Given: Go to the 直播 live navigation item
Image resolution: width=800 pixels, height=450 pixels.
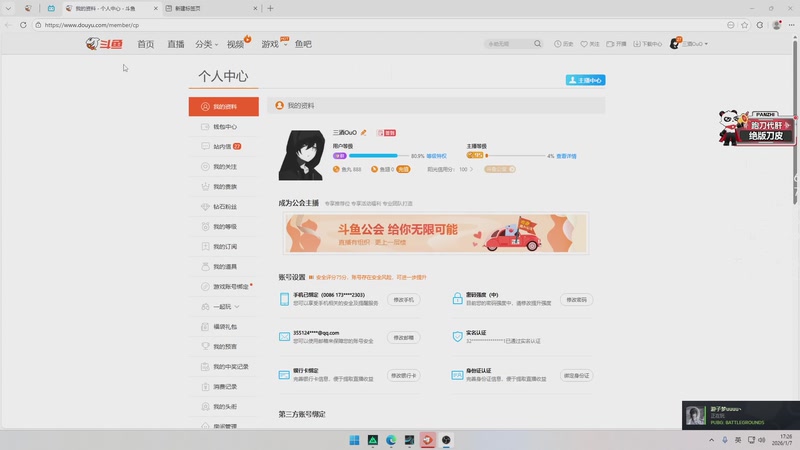Looking at the screenshot, I should [176, 44].
